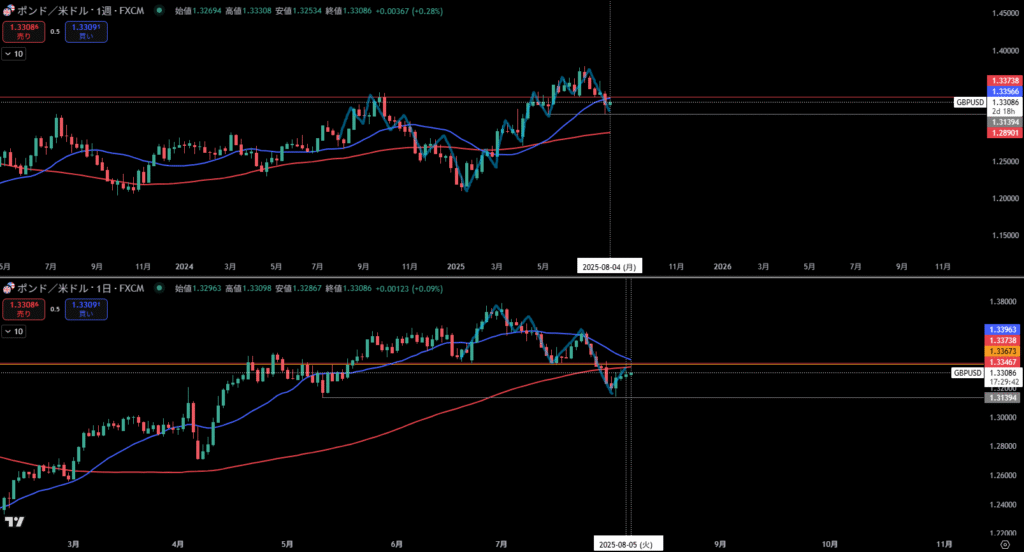Click the 1.31394 gray price label in weekly chart
The image size is (1024, 552).
tap(1004, 122)
